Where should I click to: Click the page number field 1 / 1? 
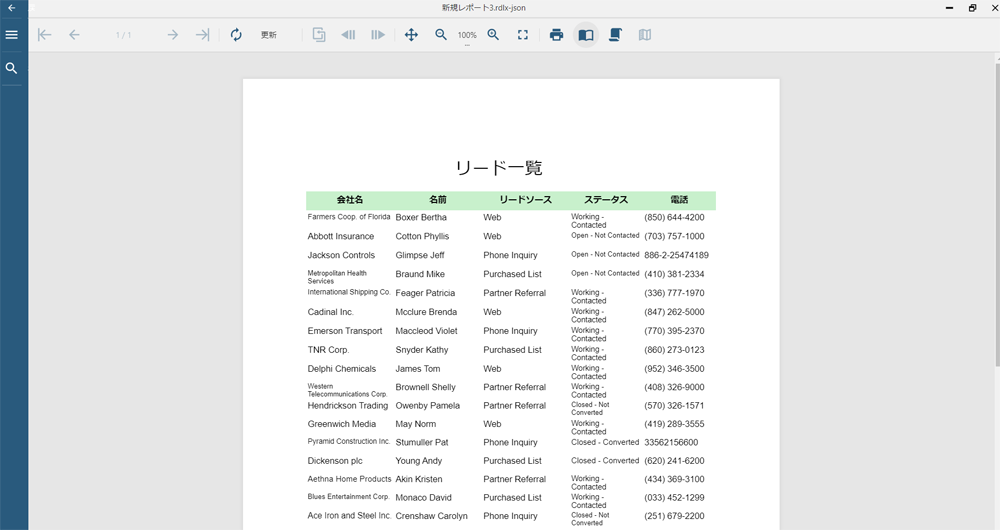click(123, 35)
